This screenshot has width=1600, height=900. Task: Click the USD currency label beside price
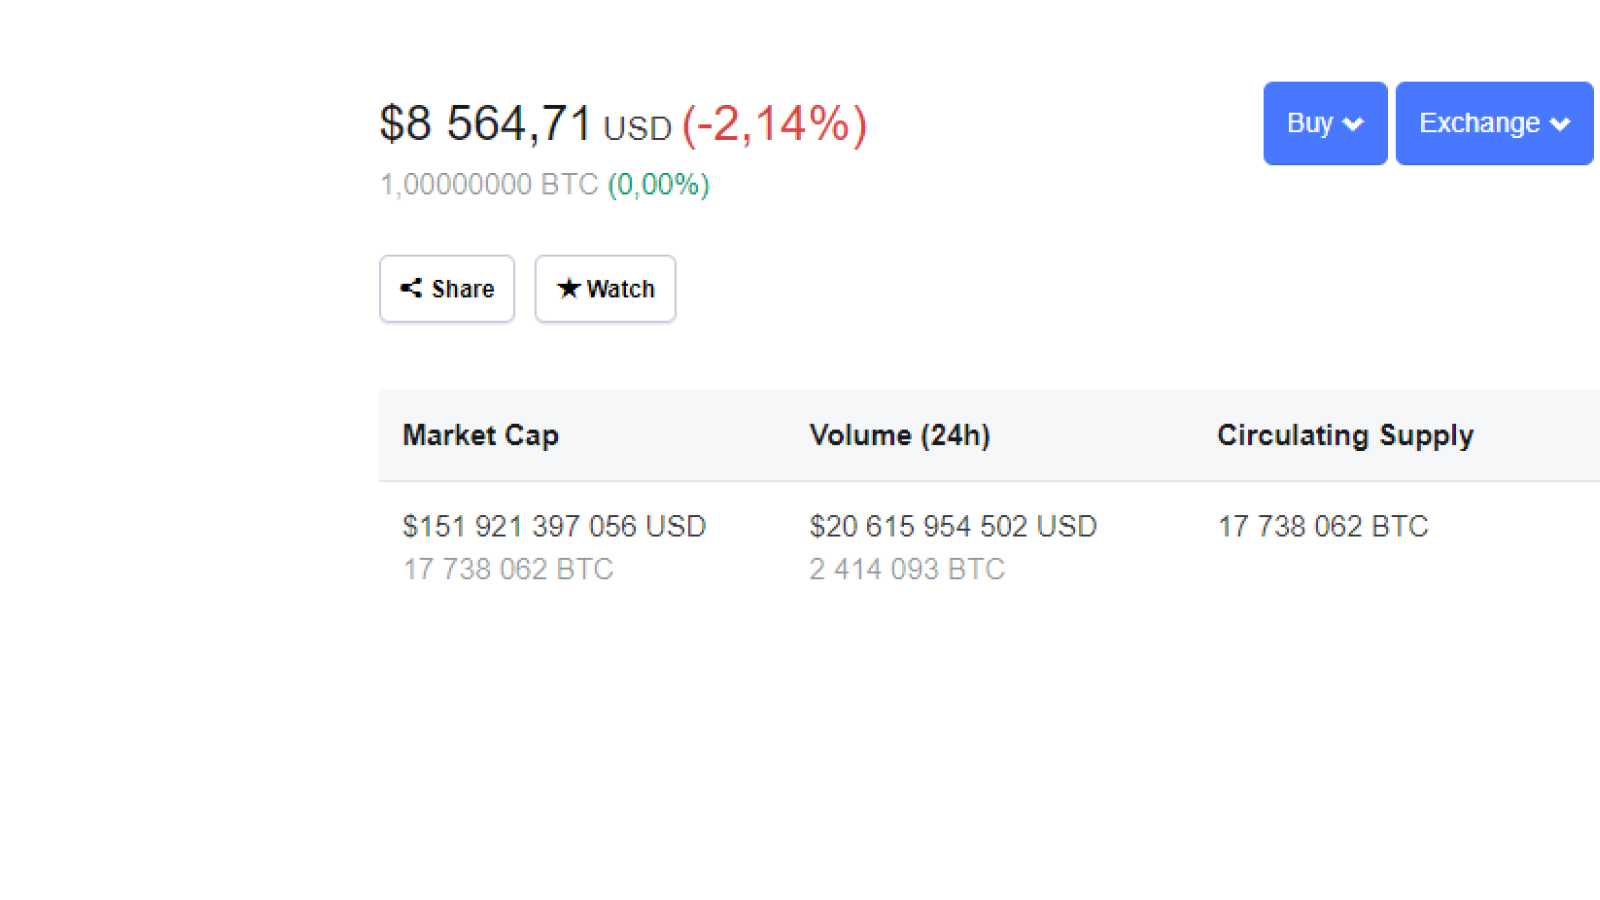[x=638, y=129]
